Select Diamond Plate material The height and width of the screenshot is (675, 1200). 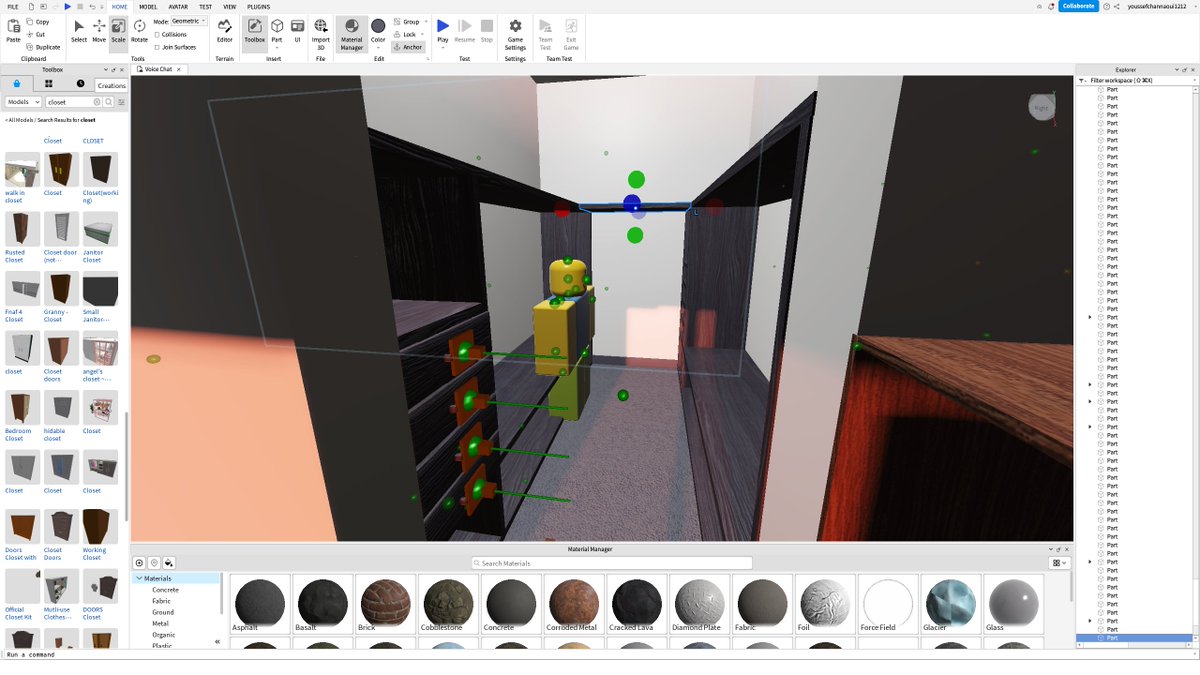[700, 604]
